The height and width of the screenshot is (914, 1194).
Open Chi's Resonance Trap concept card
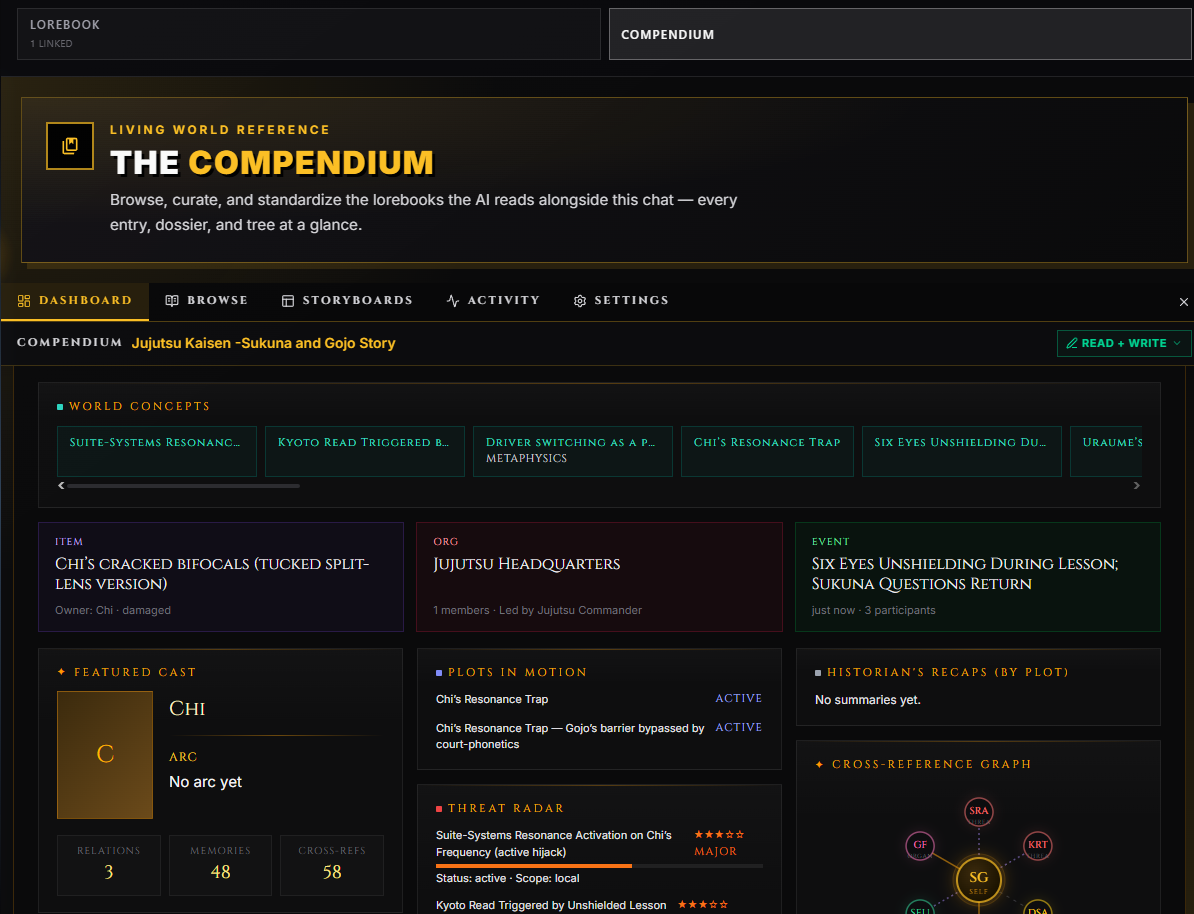pos(767,451)
